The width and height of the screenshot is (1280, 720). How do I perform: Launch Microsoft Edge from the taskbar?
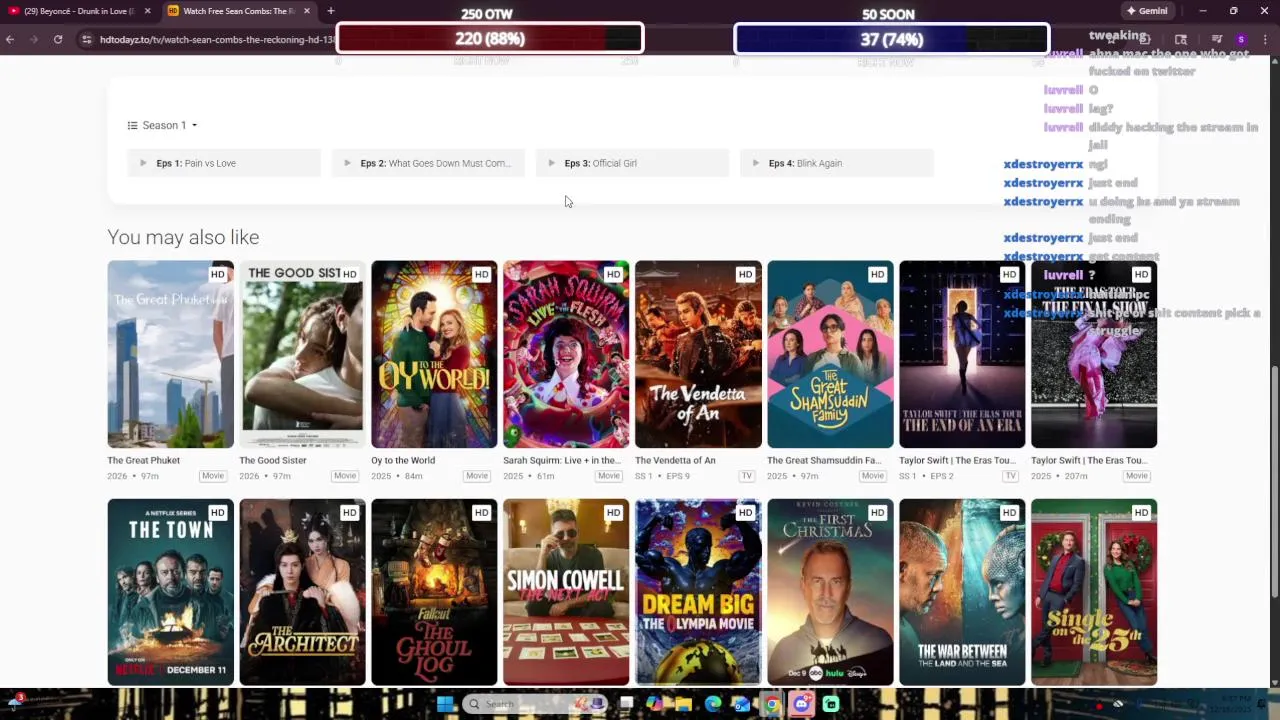pos(713,704)
